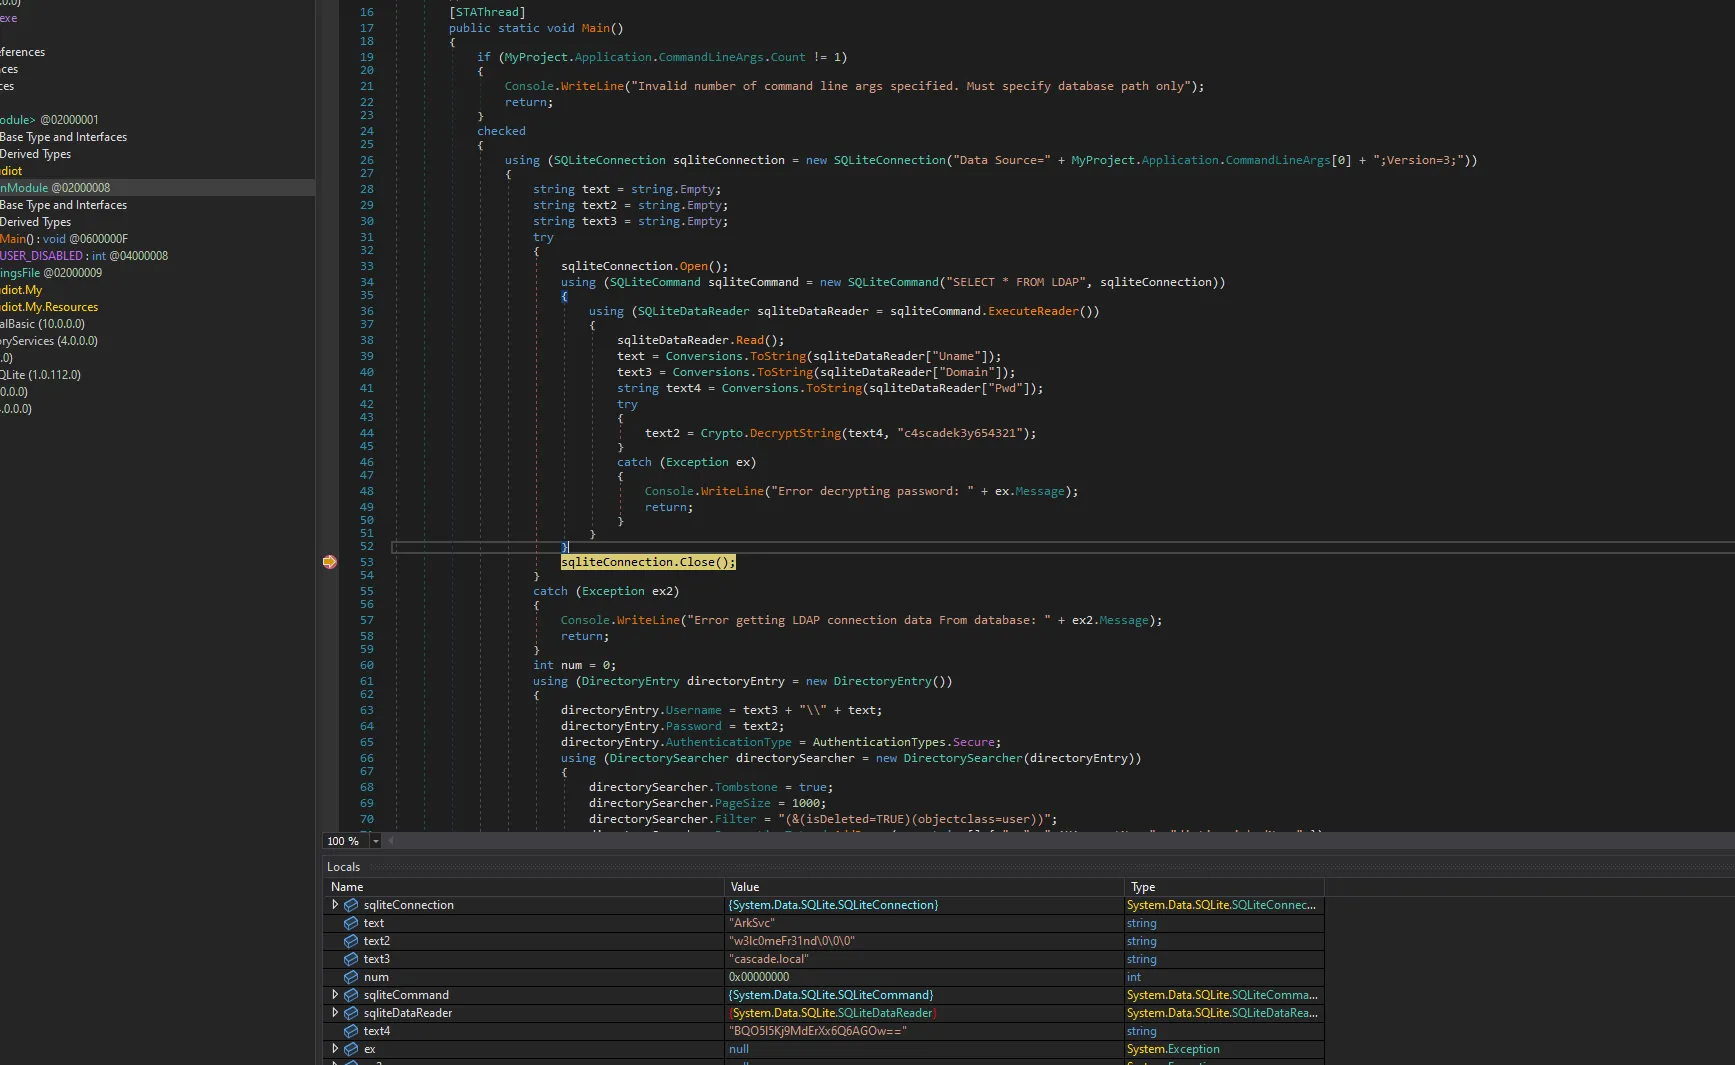Click the Name column header in Locals
This screenshot has height=1065, width=1735.
(x=524, y=887)
